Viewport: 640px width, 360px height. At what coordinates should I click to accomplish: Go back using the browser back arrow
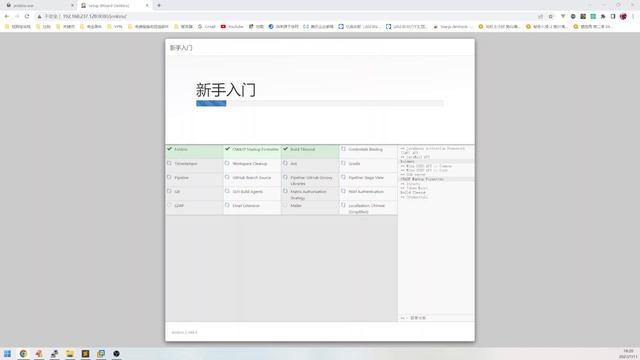pyautogui.click(x=7, y=16)
